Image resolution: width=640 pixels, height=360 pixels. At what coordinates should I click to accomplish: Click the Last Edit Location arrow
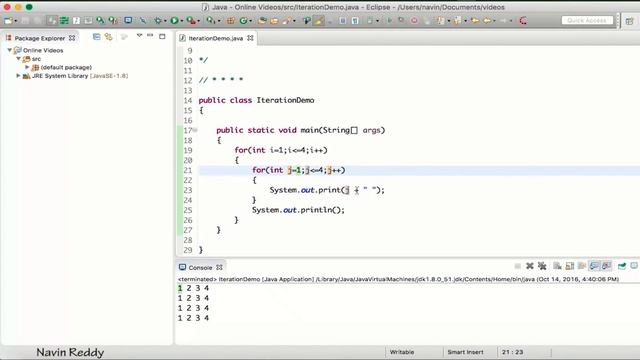(x=475, y=20)
